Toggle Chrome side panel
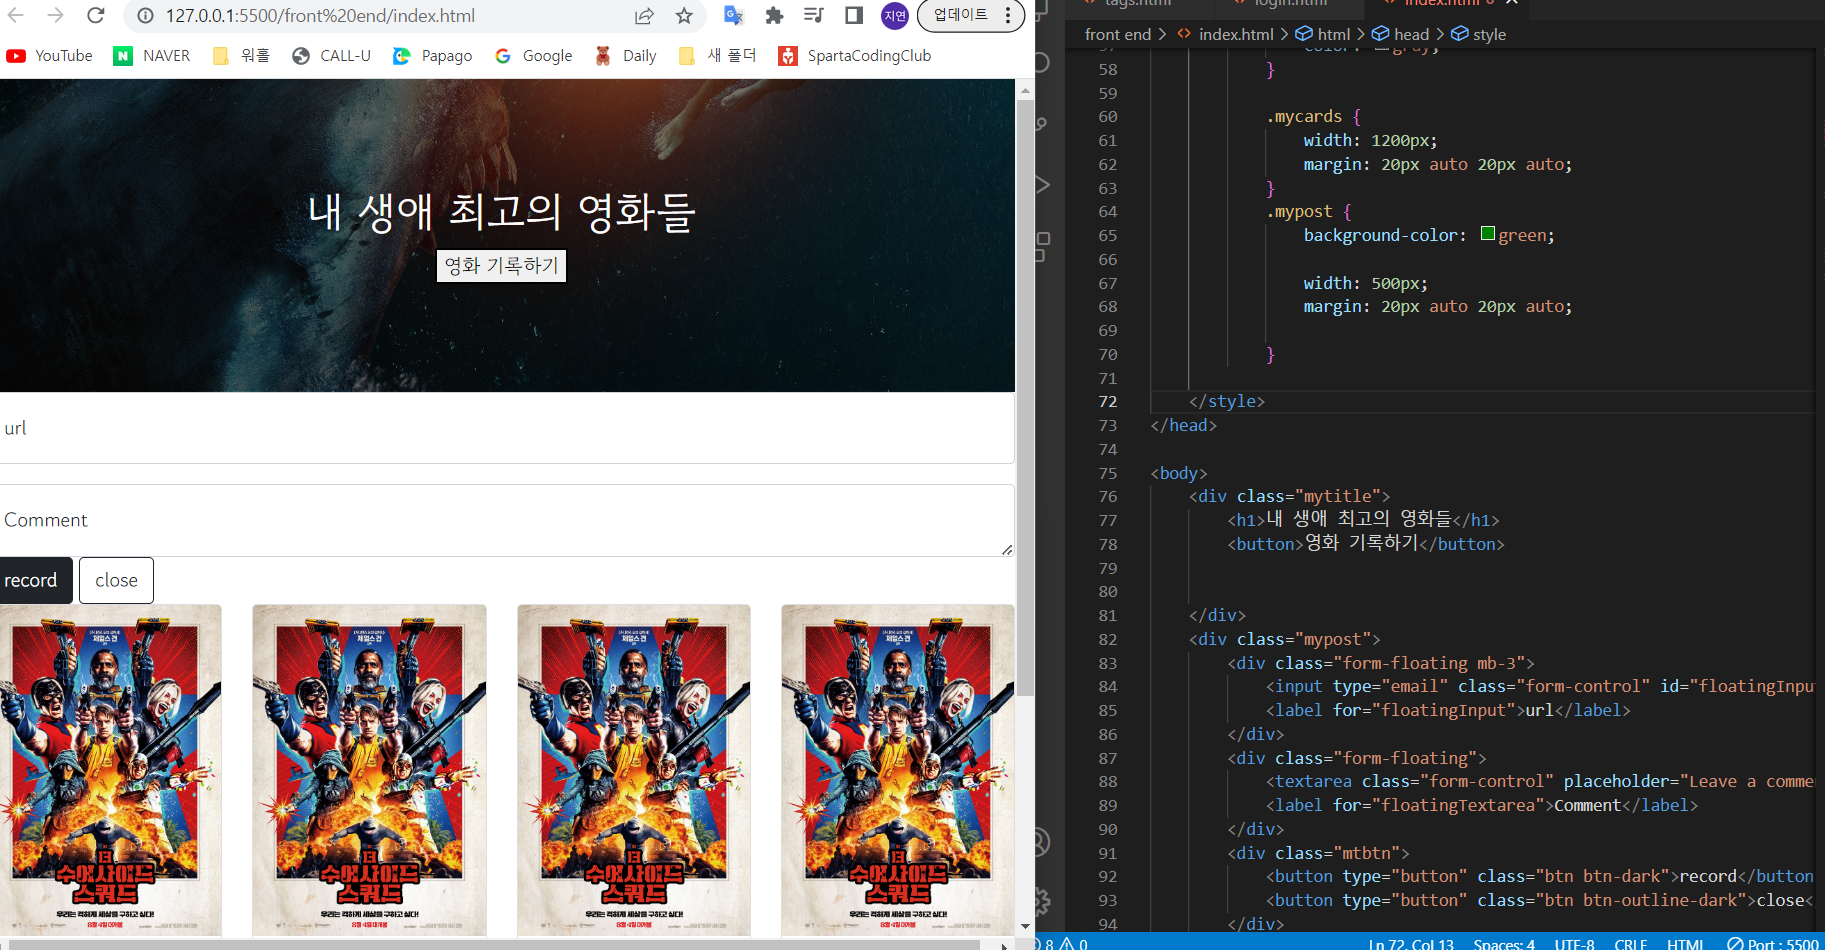This screenshot has width=1825, height=950. point(854,15)
